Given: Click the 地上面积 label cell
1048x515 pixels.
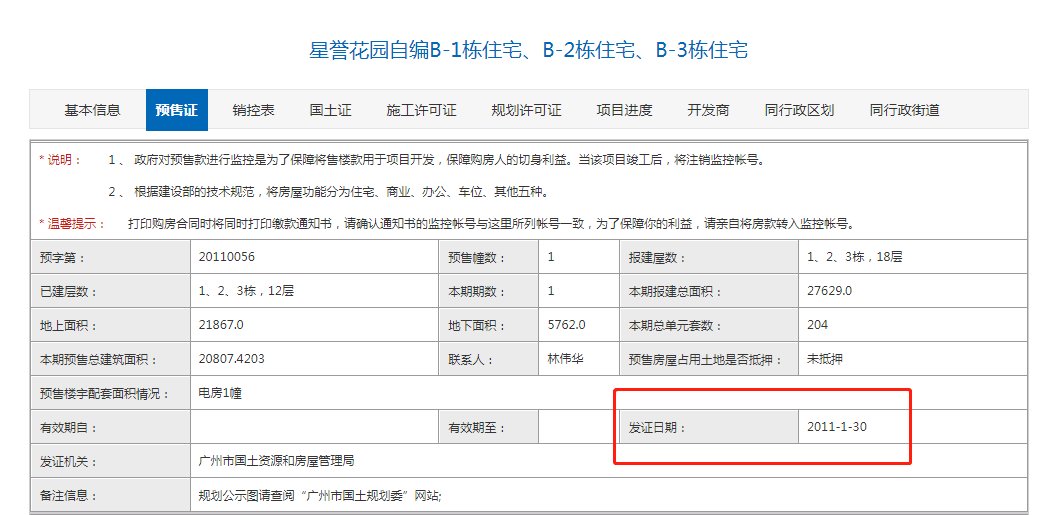Looking at the screenshot, I should click(110, 325).
